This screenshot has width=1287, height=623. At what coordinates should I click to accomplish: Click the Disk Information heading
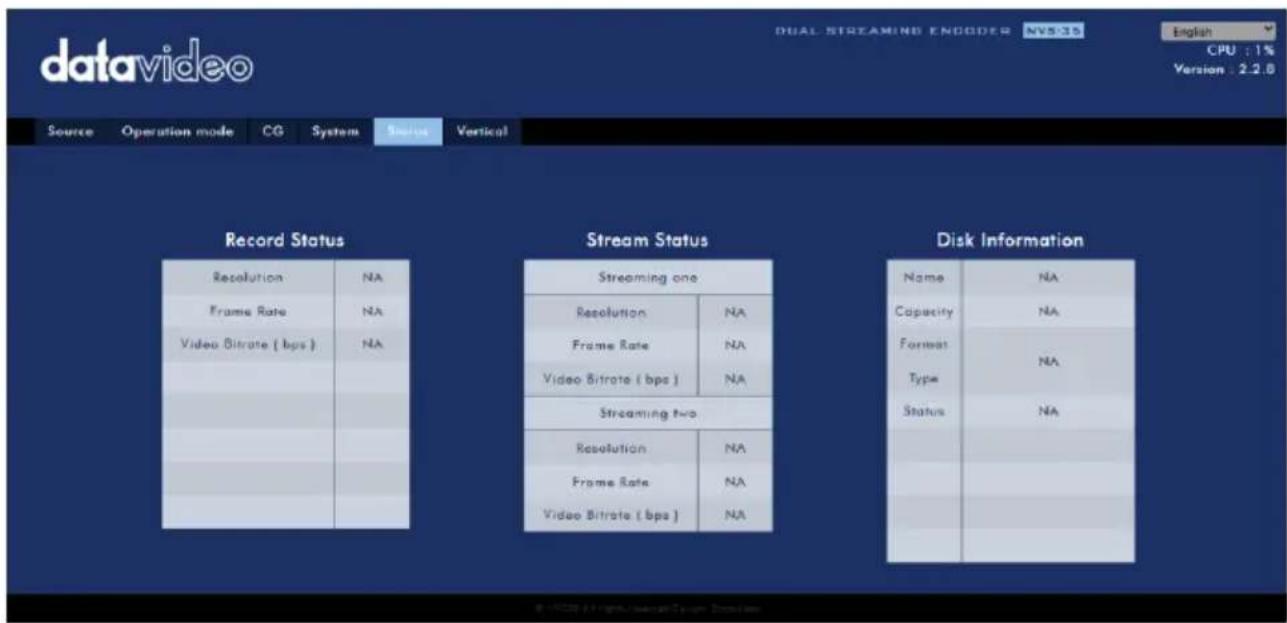[x=1010, y=240]
